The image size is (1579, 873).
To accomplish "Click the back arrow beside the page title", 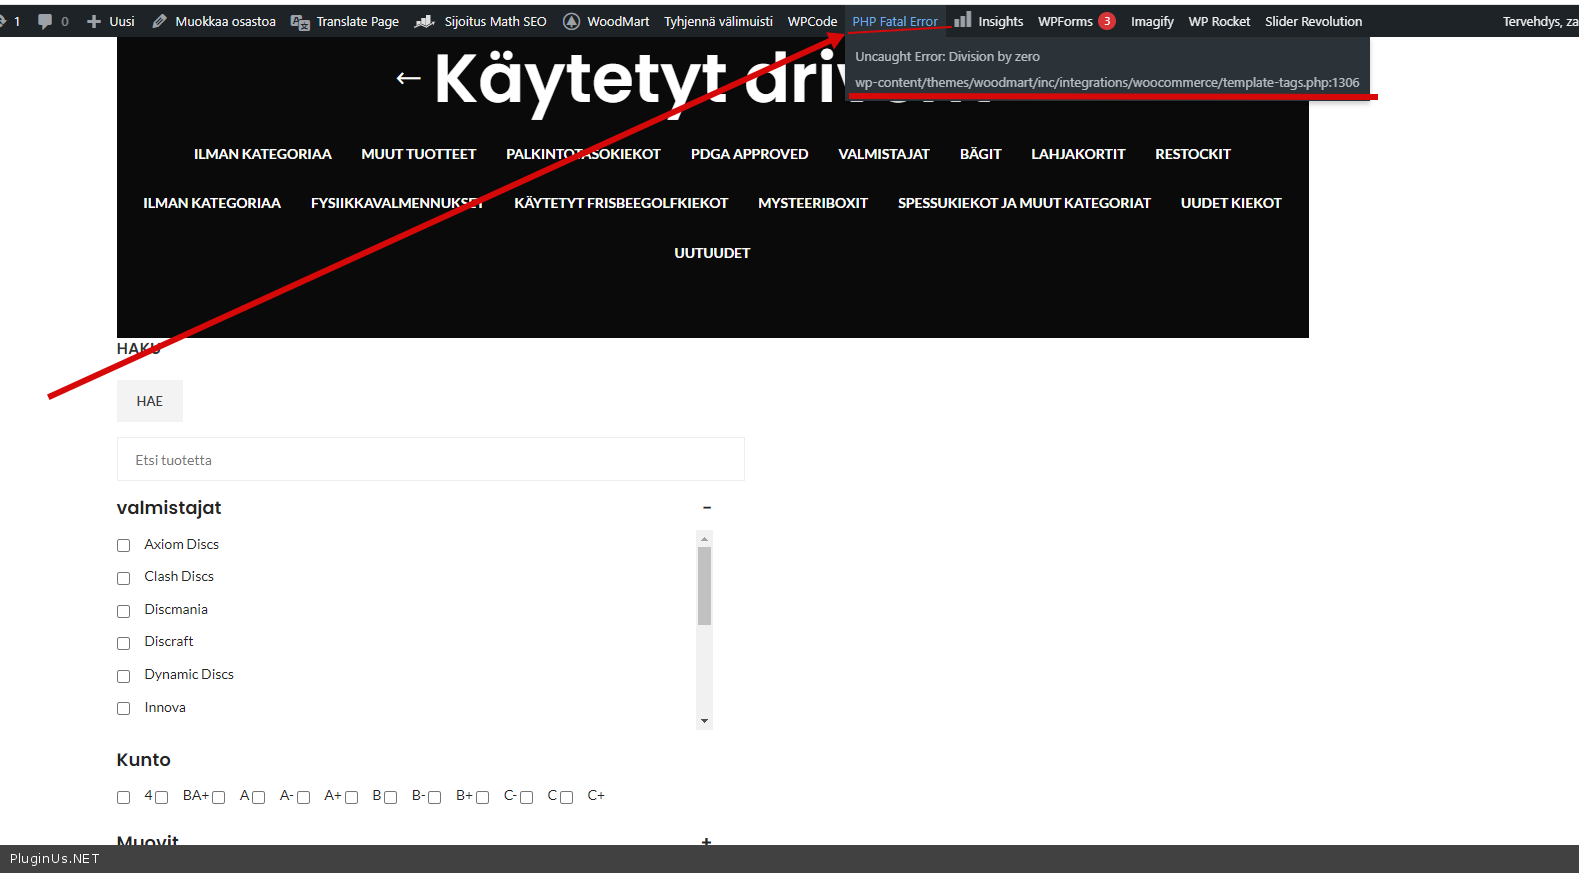I will (x=408, y=78).
